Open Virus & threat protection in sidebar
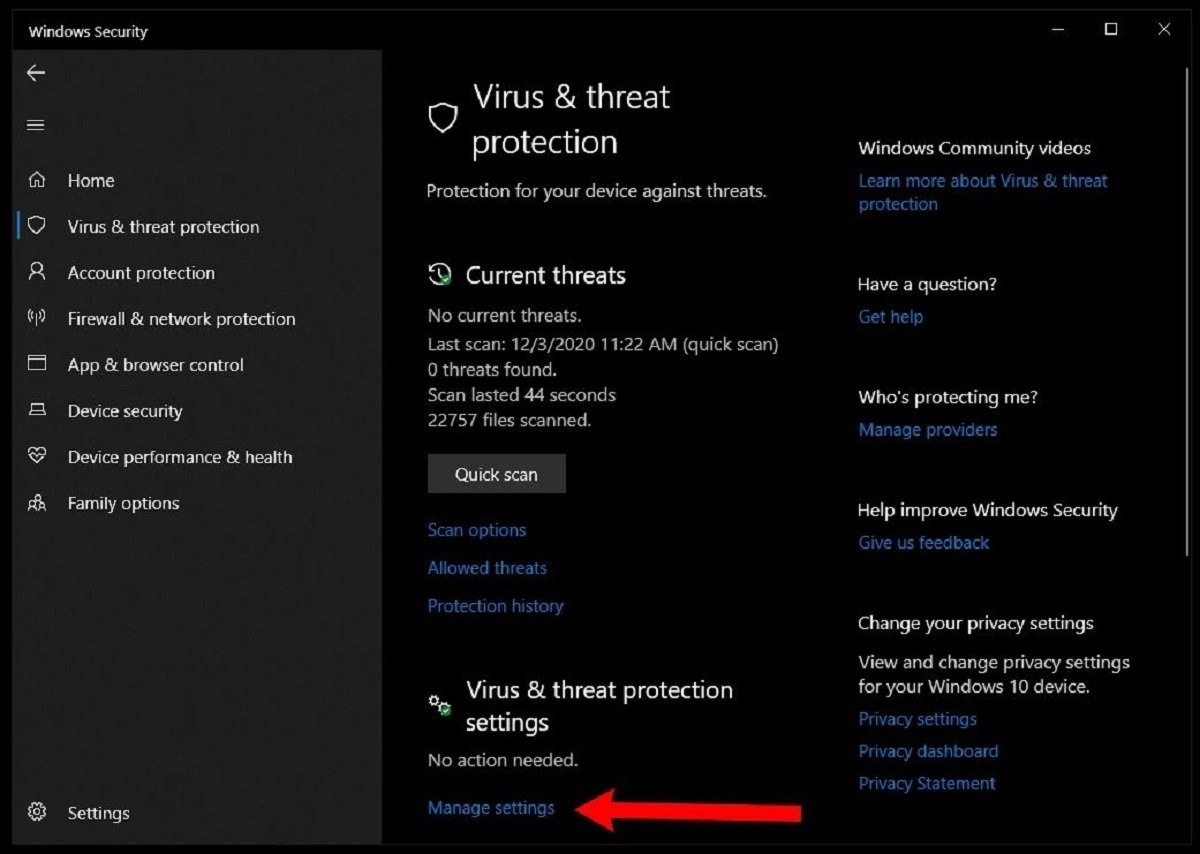The width and height of the screenshot is (1200, 854). 163,227
